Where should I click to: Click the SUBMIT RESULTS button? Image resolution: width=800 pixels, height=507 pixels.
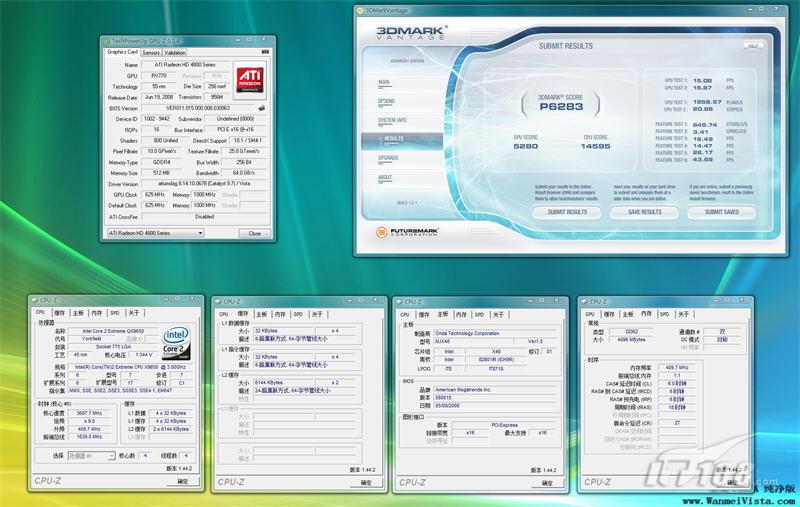567,212
